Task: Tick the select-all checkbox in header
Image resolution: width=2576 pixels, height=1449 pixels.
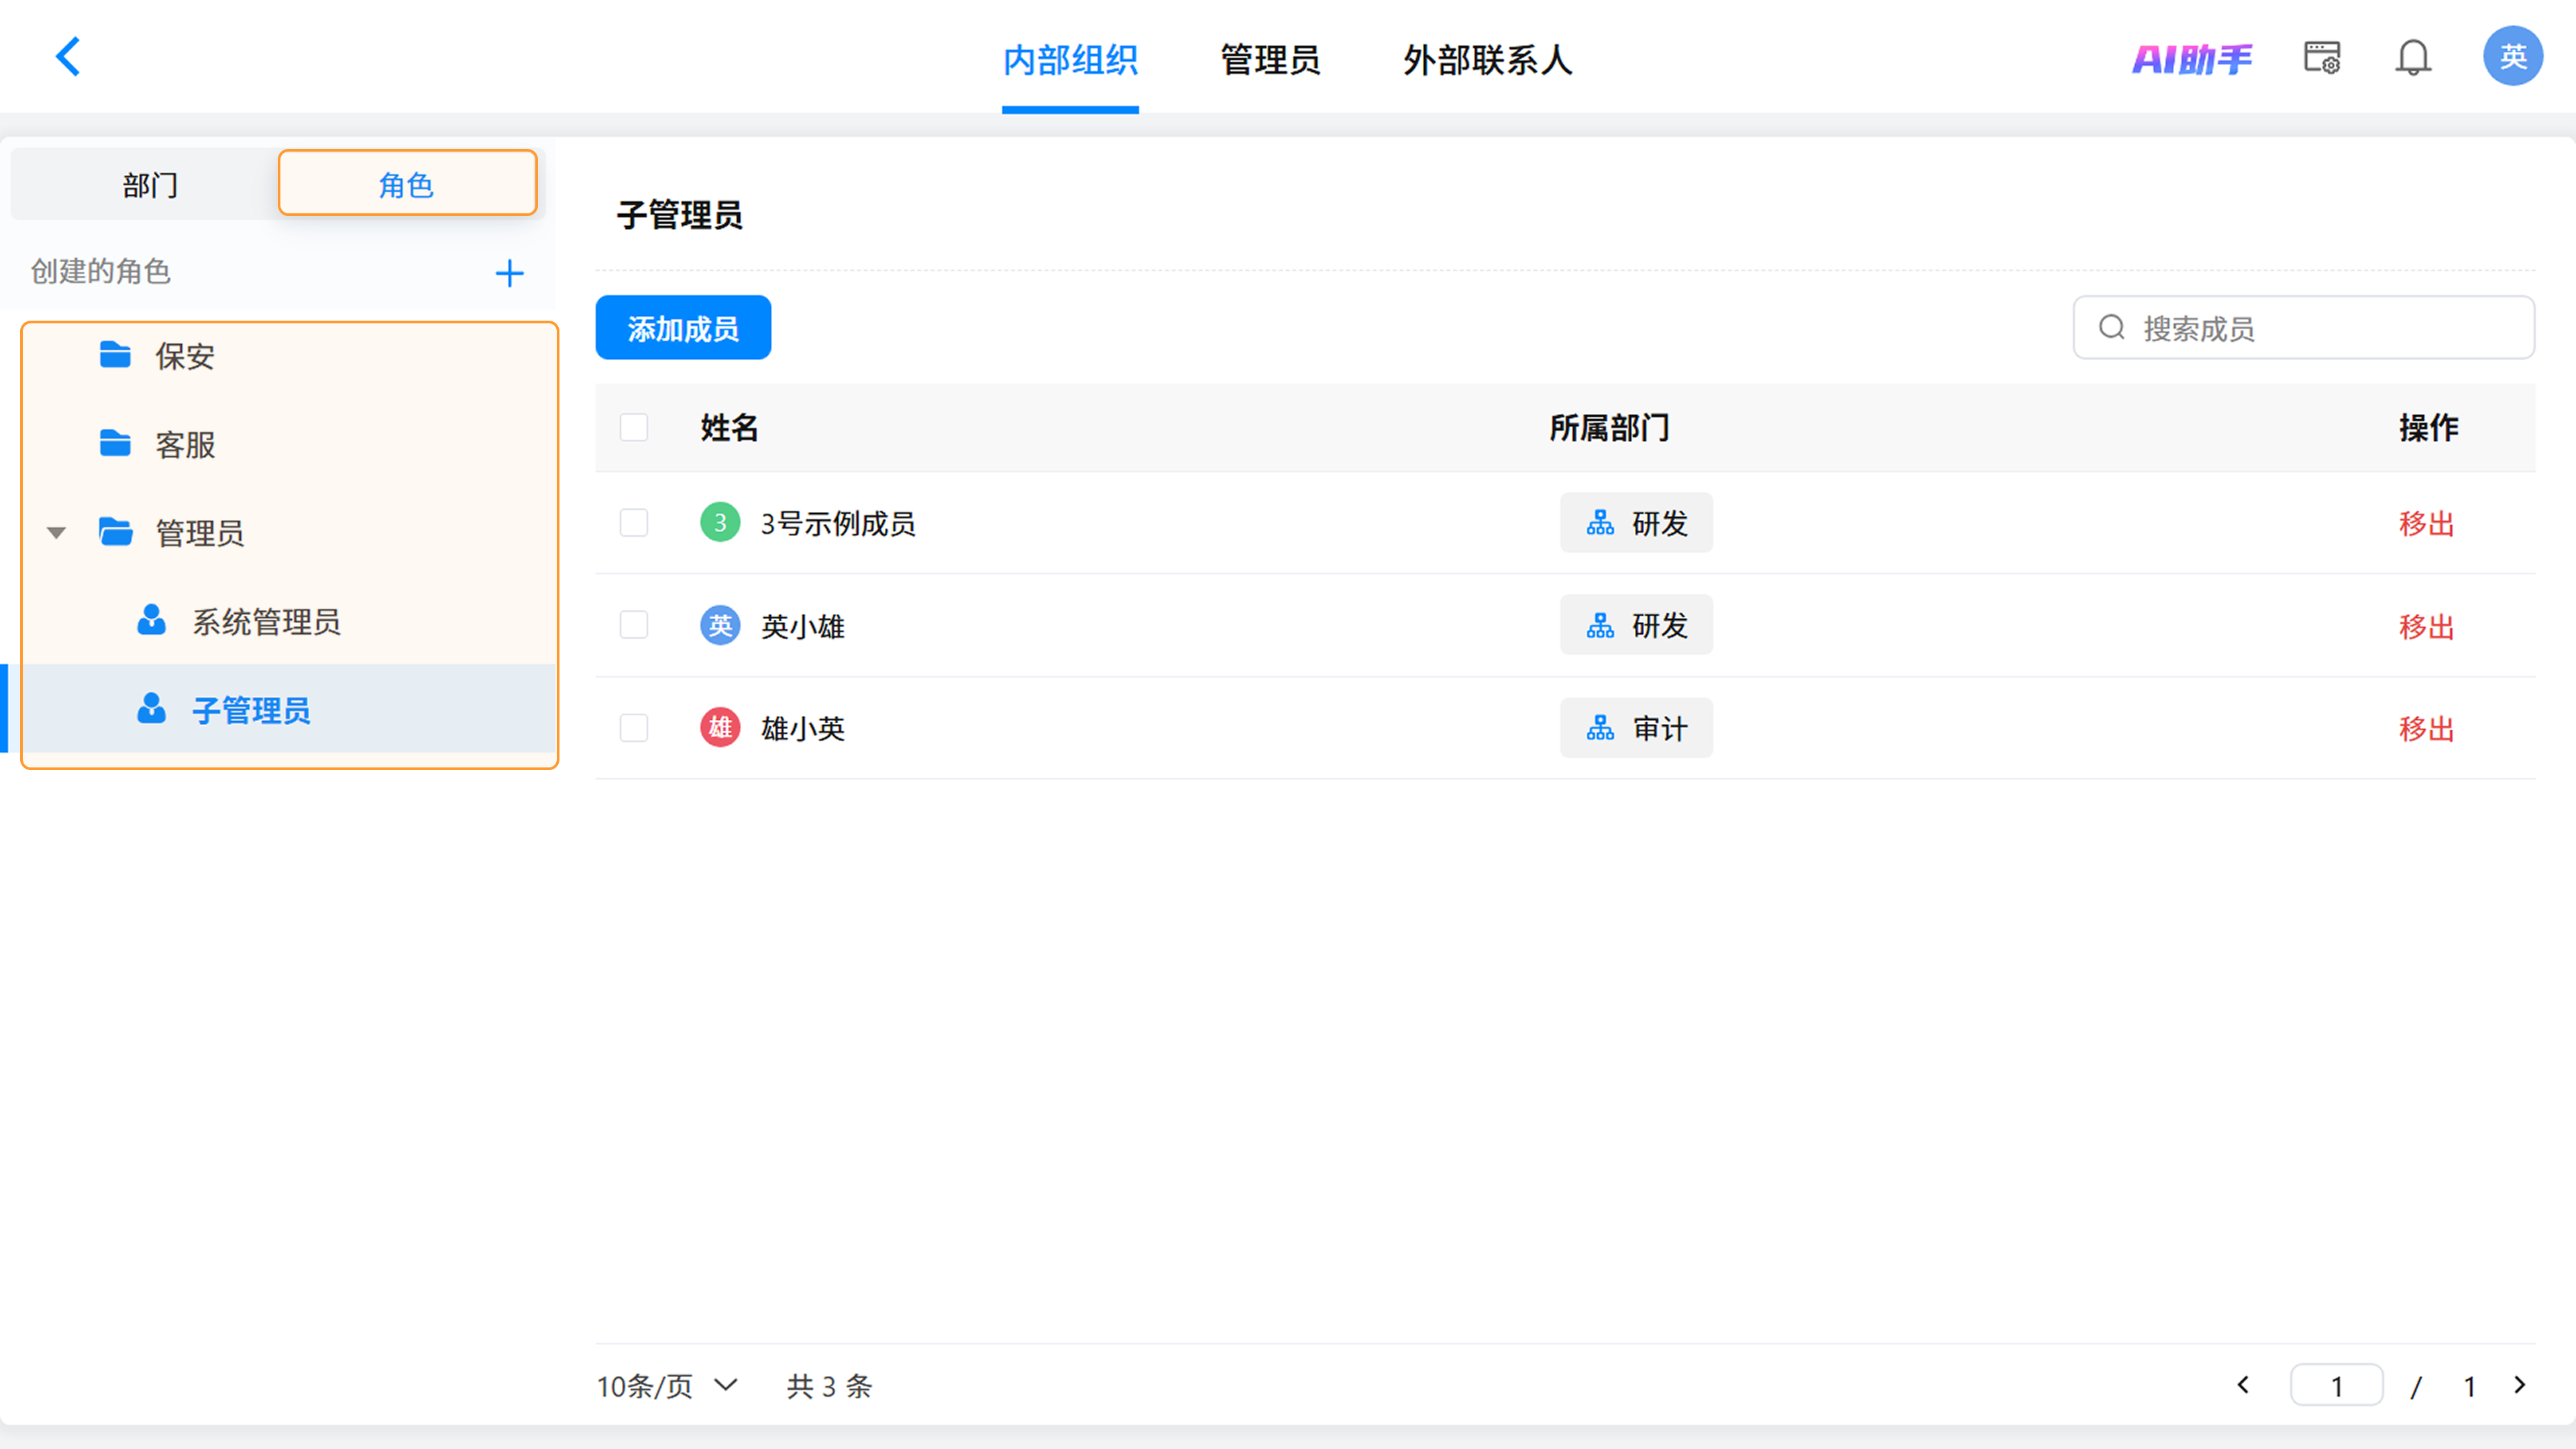Action: coord(634,427)
